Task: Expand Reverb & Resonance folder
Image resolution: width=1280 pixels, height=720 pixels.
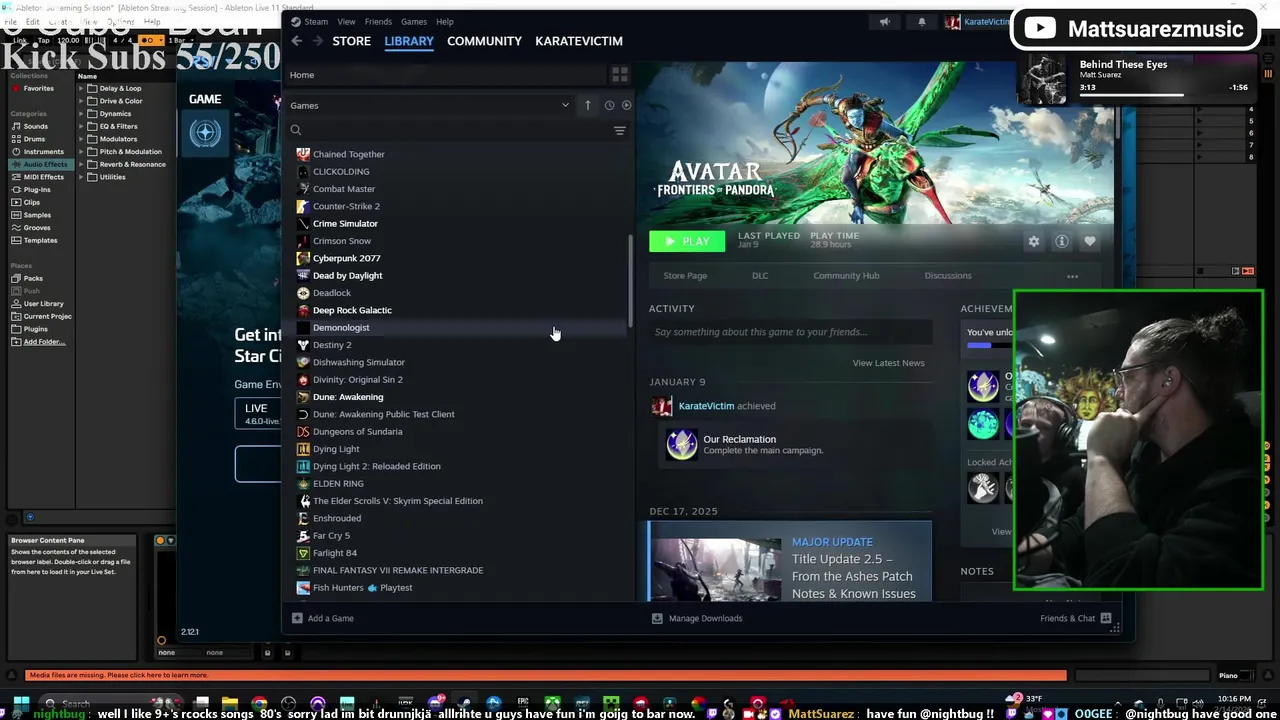Action: point(82,165)
